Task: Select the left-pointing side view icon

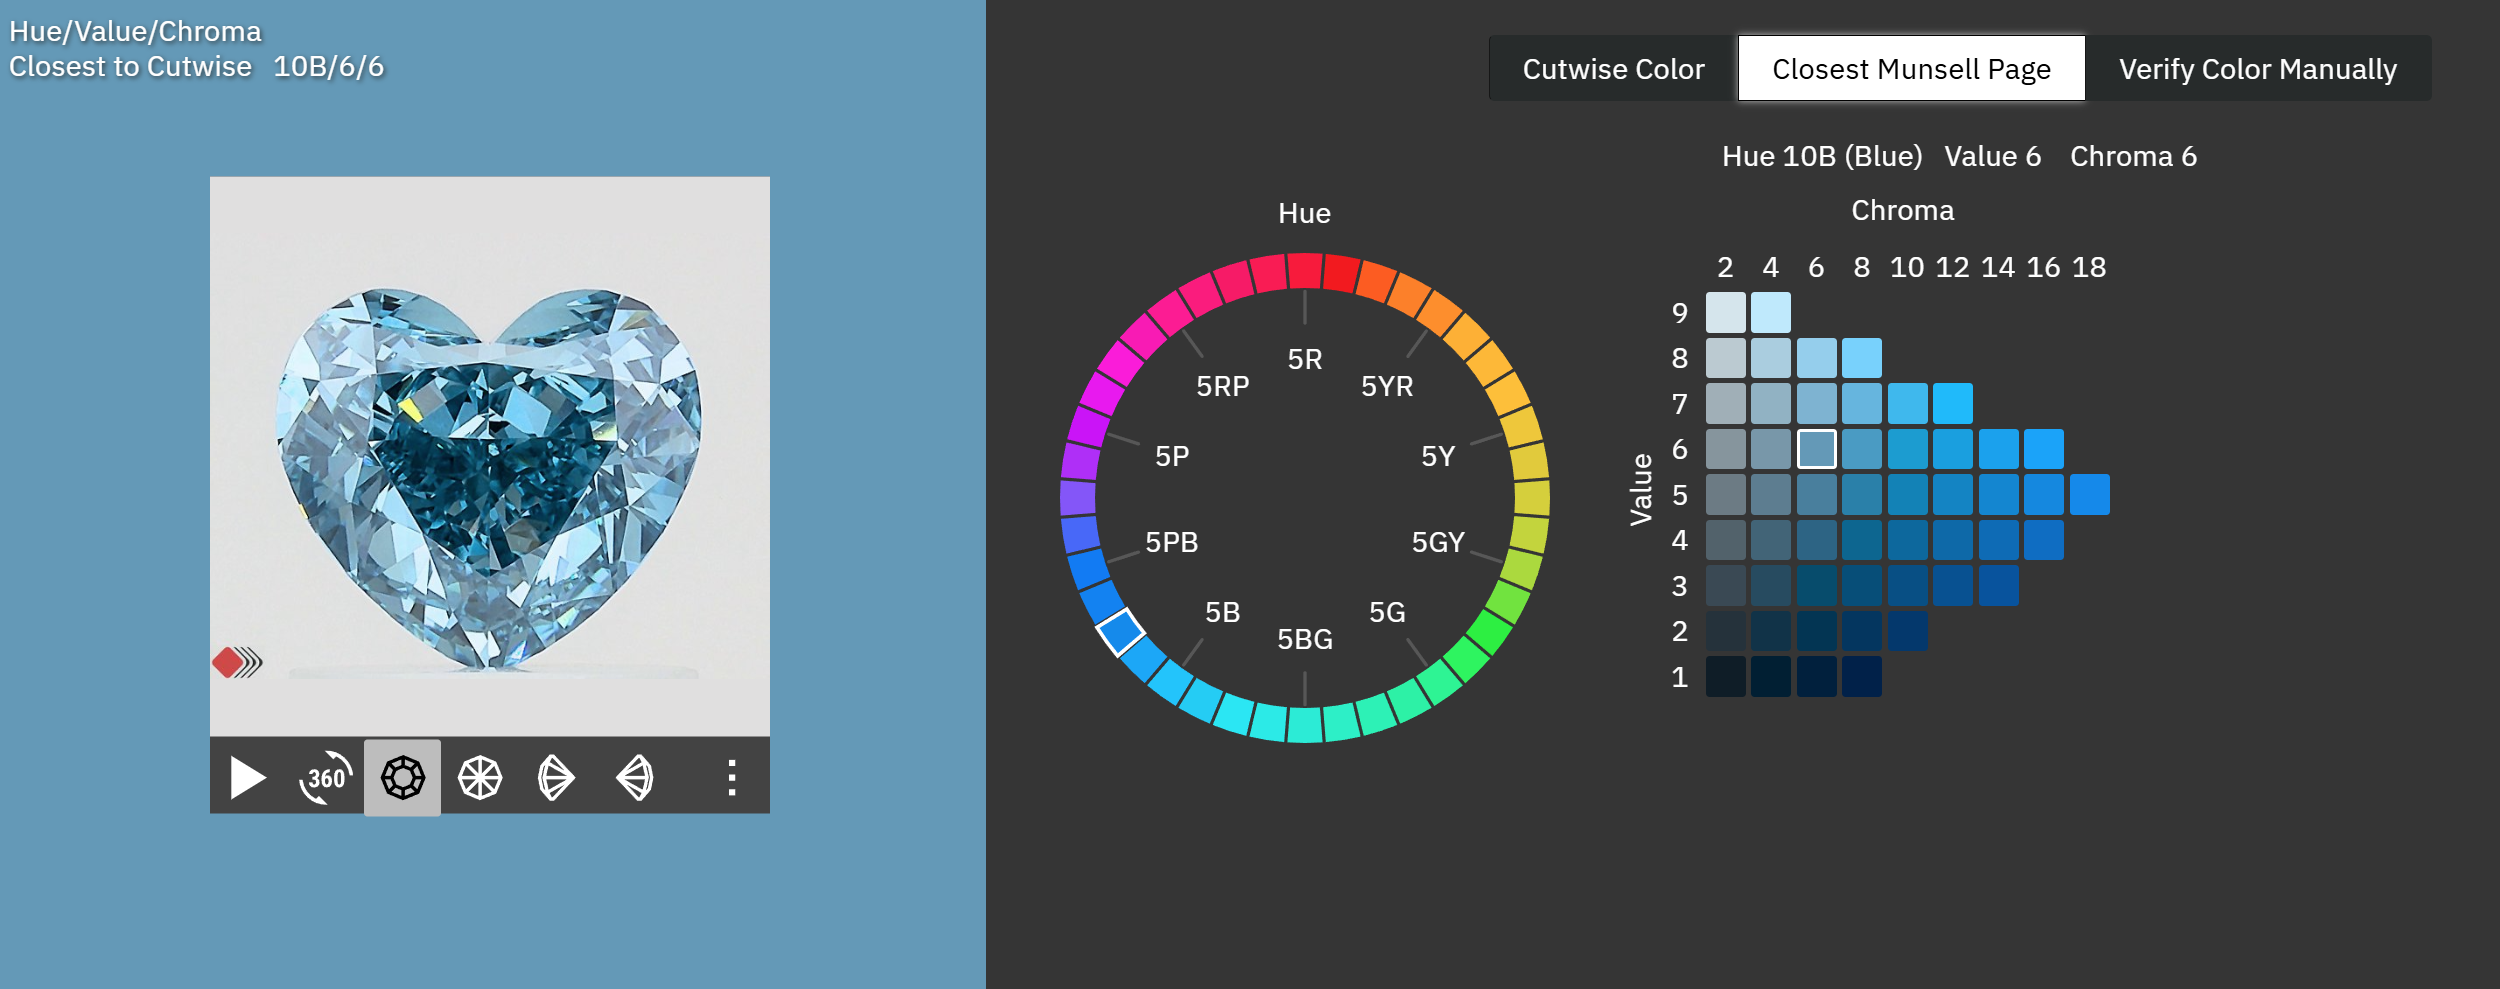Action: 635,777
